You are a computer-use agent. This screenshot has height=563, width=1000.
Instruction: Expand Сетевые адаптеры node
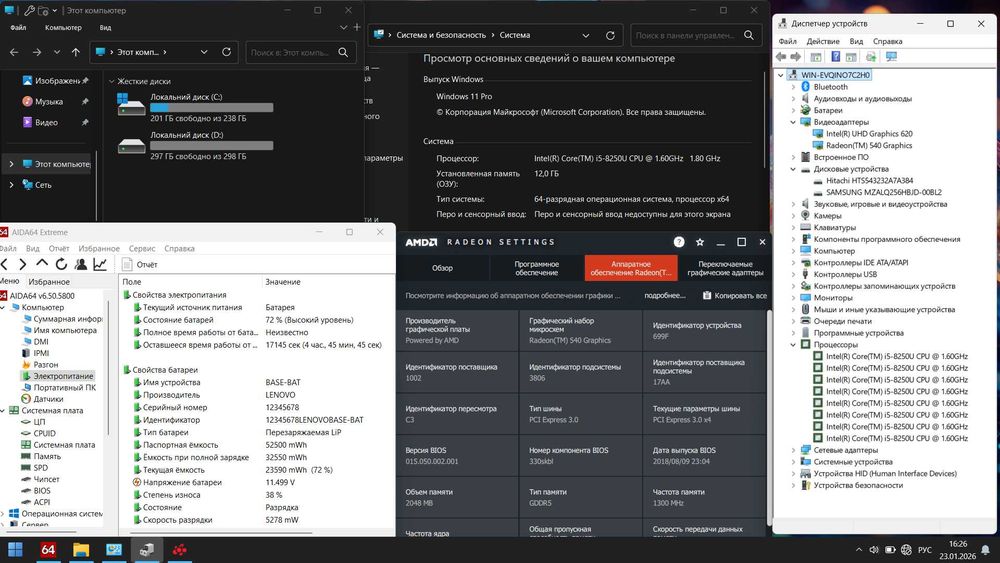[793, 450]
